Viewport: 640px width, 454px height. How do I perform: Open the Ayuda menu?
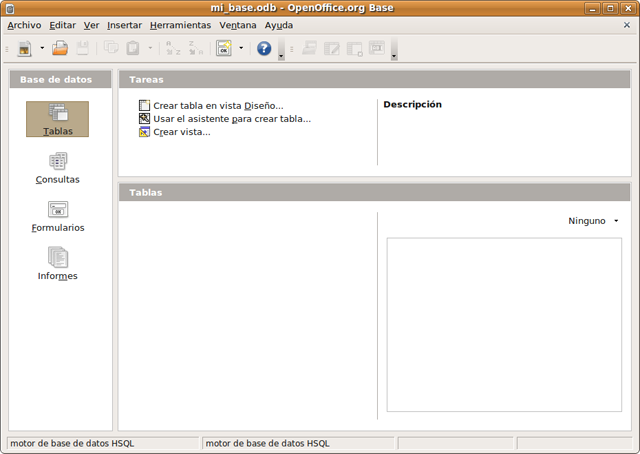tap(279, 24)
